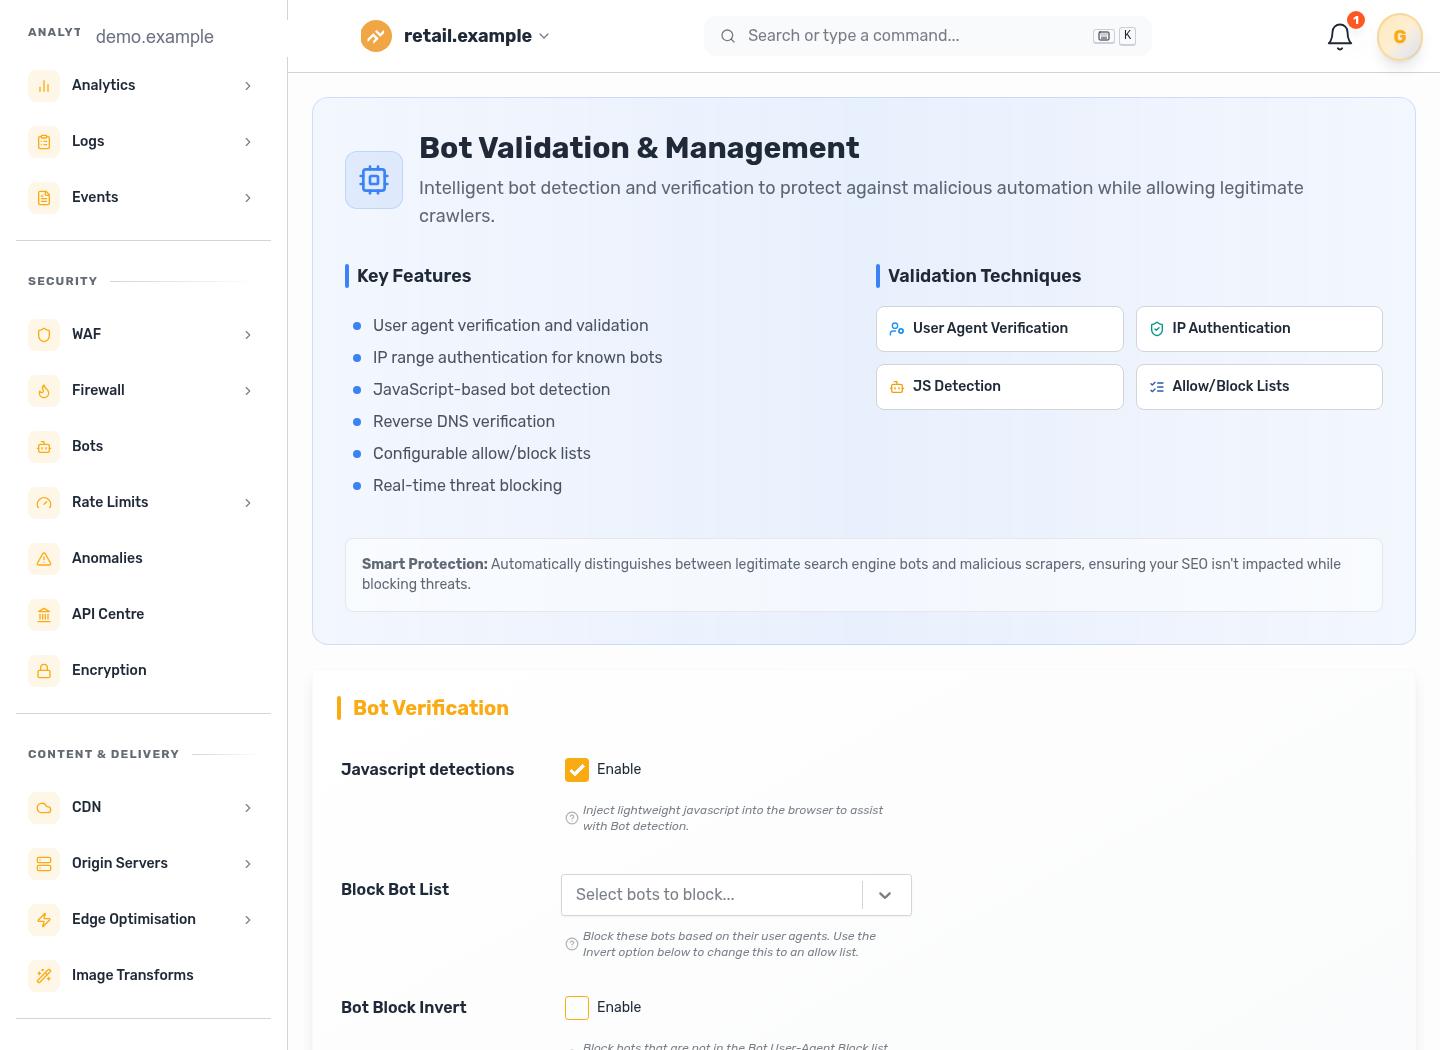The height and width of the screenshot is (1050, 1440).
Task: Expand the Edge Optimisation sidebar chevron
Action: tap(248, 920)
